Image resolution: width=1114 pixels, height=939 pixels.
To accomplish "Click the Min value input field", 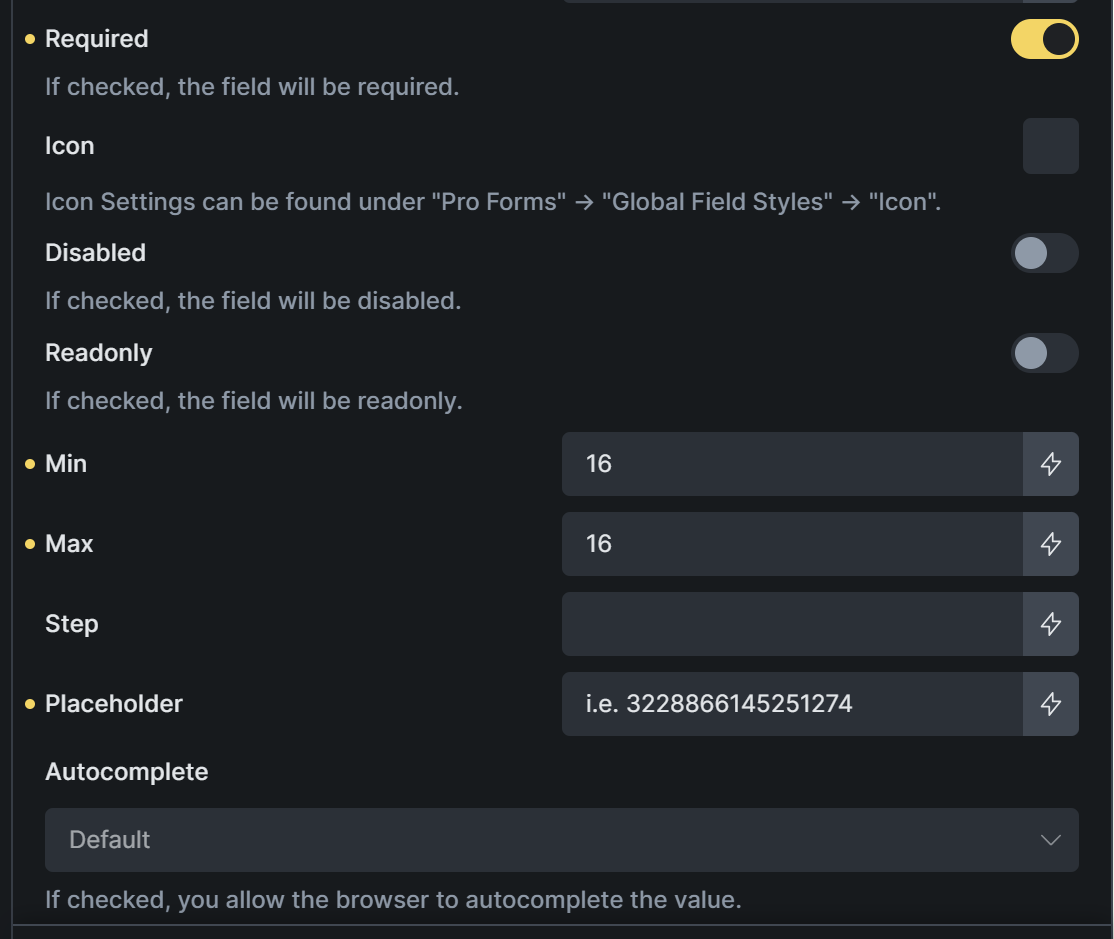I will tap(791, 464).
